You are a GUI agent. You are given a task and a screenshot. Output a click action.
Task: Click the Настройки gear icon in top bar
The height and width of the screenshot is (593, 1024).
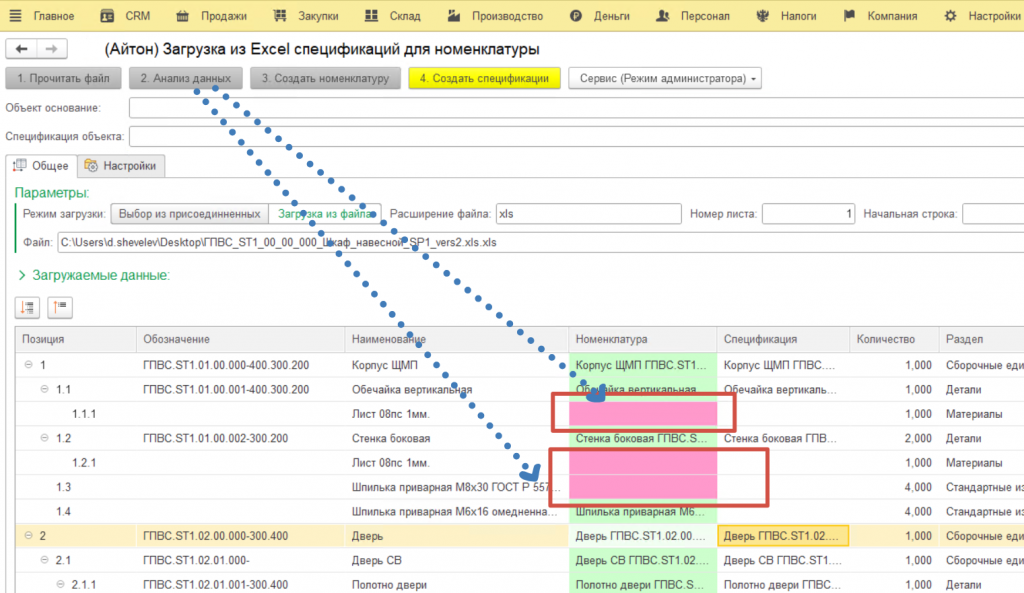point(950,16)
